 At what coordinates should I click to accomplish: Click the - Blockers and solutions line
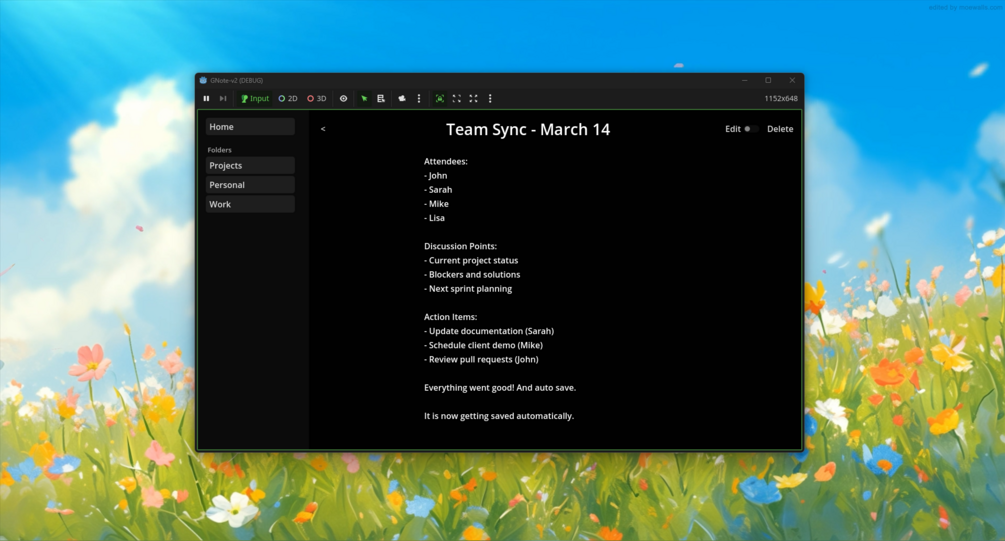[472, 274]
